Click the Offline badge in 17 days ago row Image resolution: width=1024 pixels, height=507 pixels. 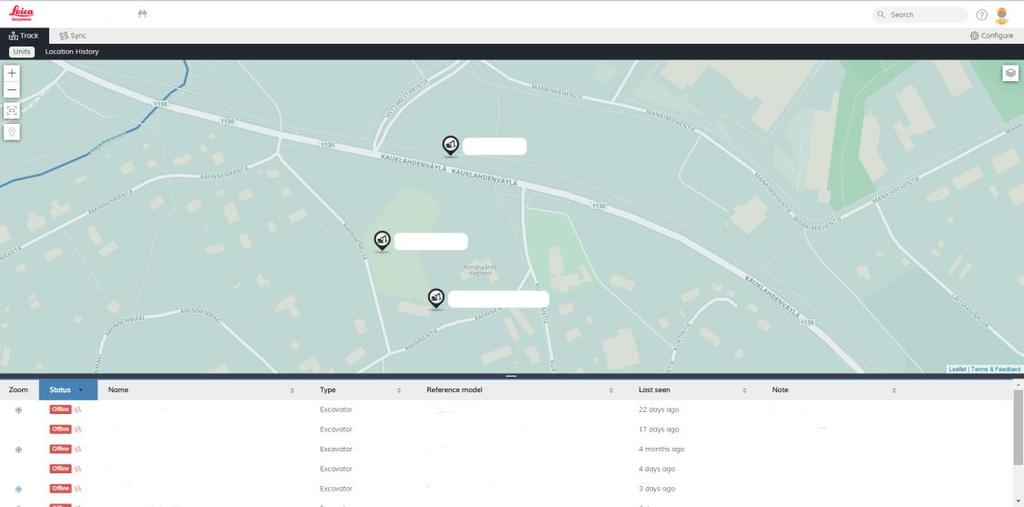click(61, 429)
